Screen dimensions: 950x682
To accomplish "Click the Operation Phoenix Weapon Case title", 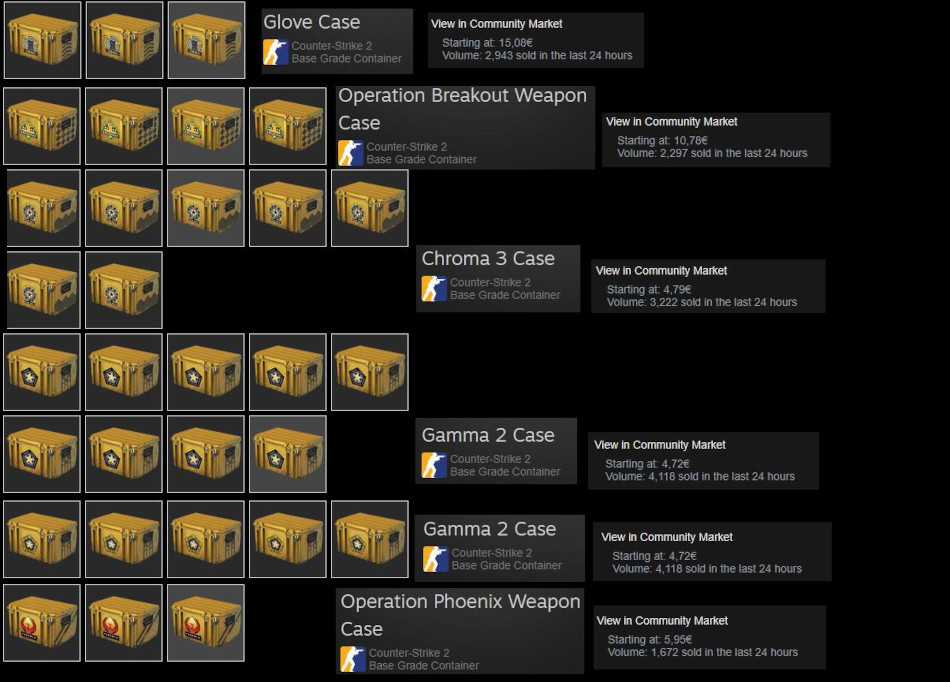I will coord(460,615).
